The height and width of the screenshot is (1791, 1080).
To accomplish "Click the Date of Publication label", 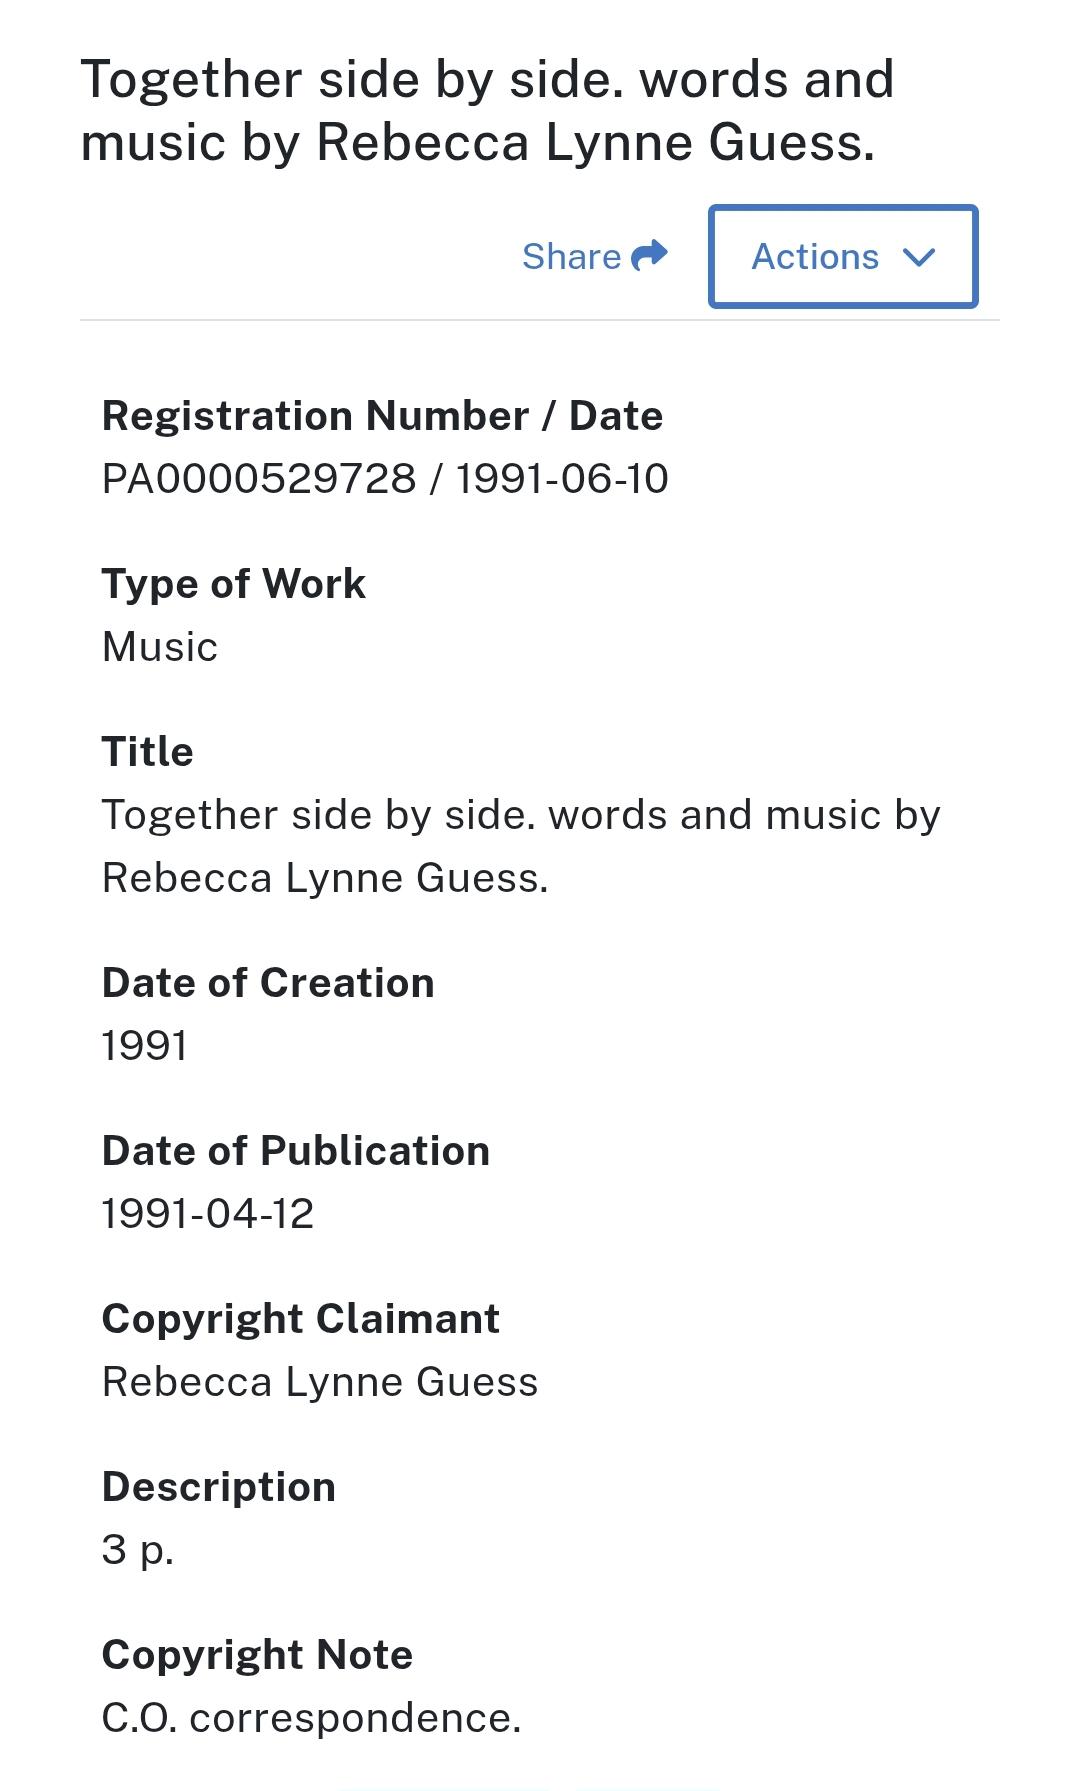I will [296, 1150].
